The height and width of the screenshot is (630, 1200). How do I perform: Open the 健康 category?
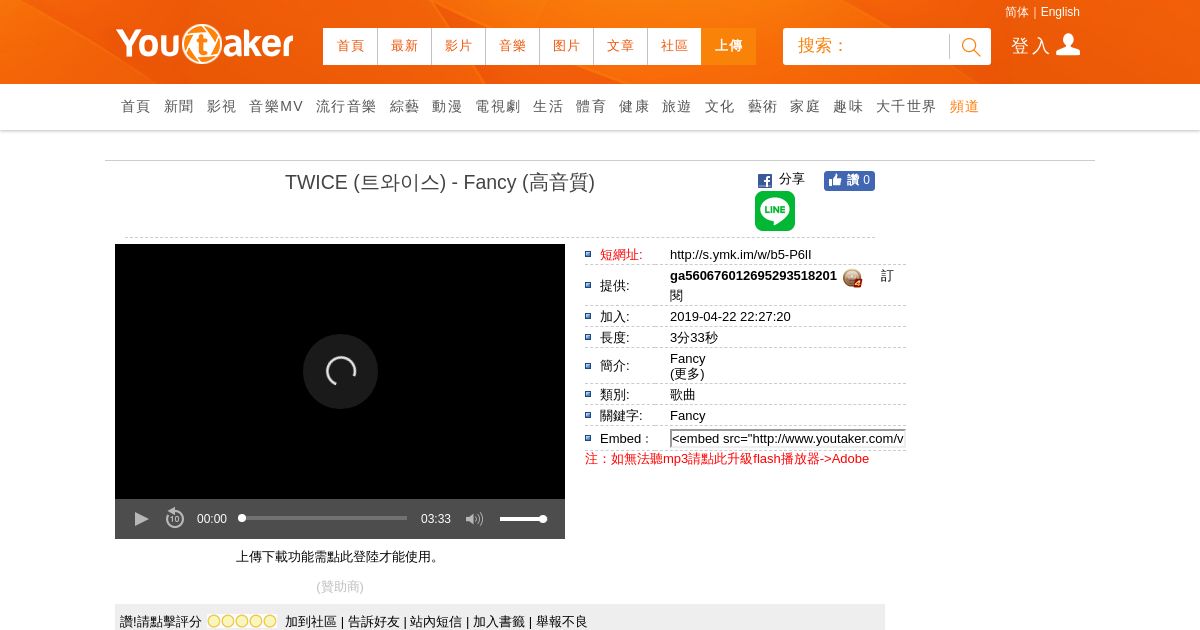coord(634,106)
